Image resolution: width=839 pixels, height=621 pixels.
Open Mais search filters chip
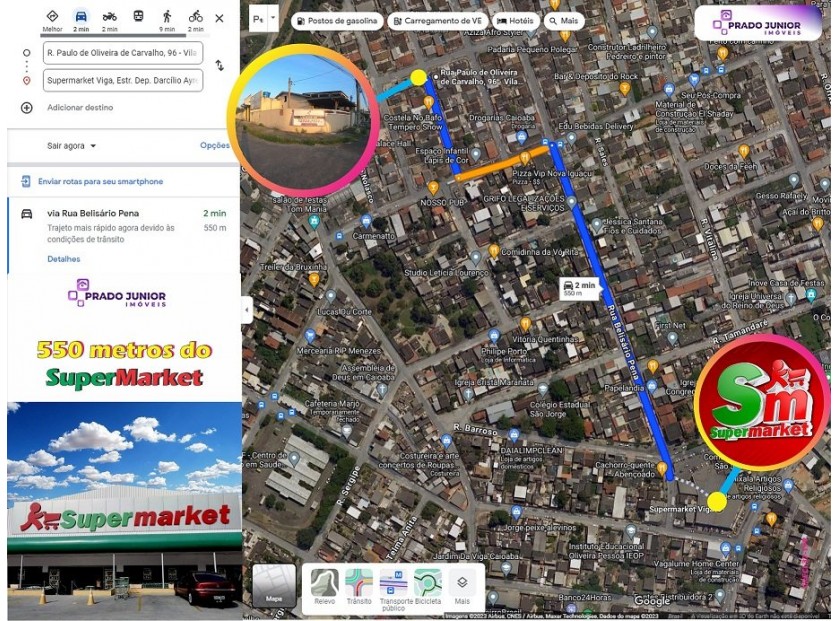564,21
